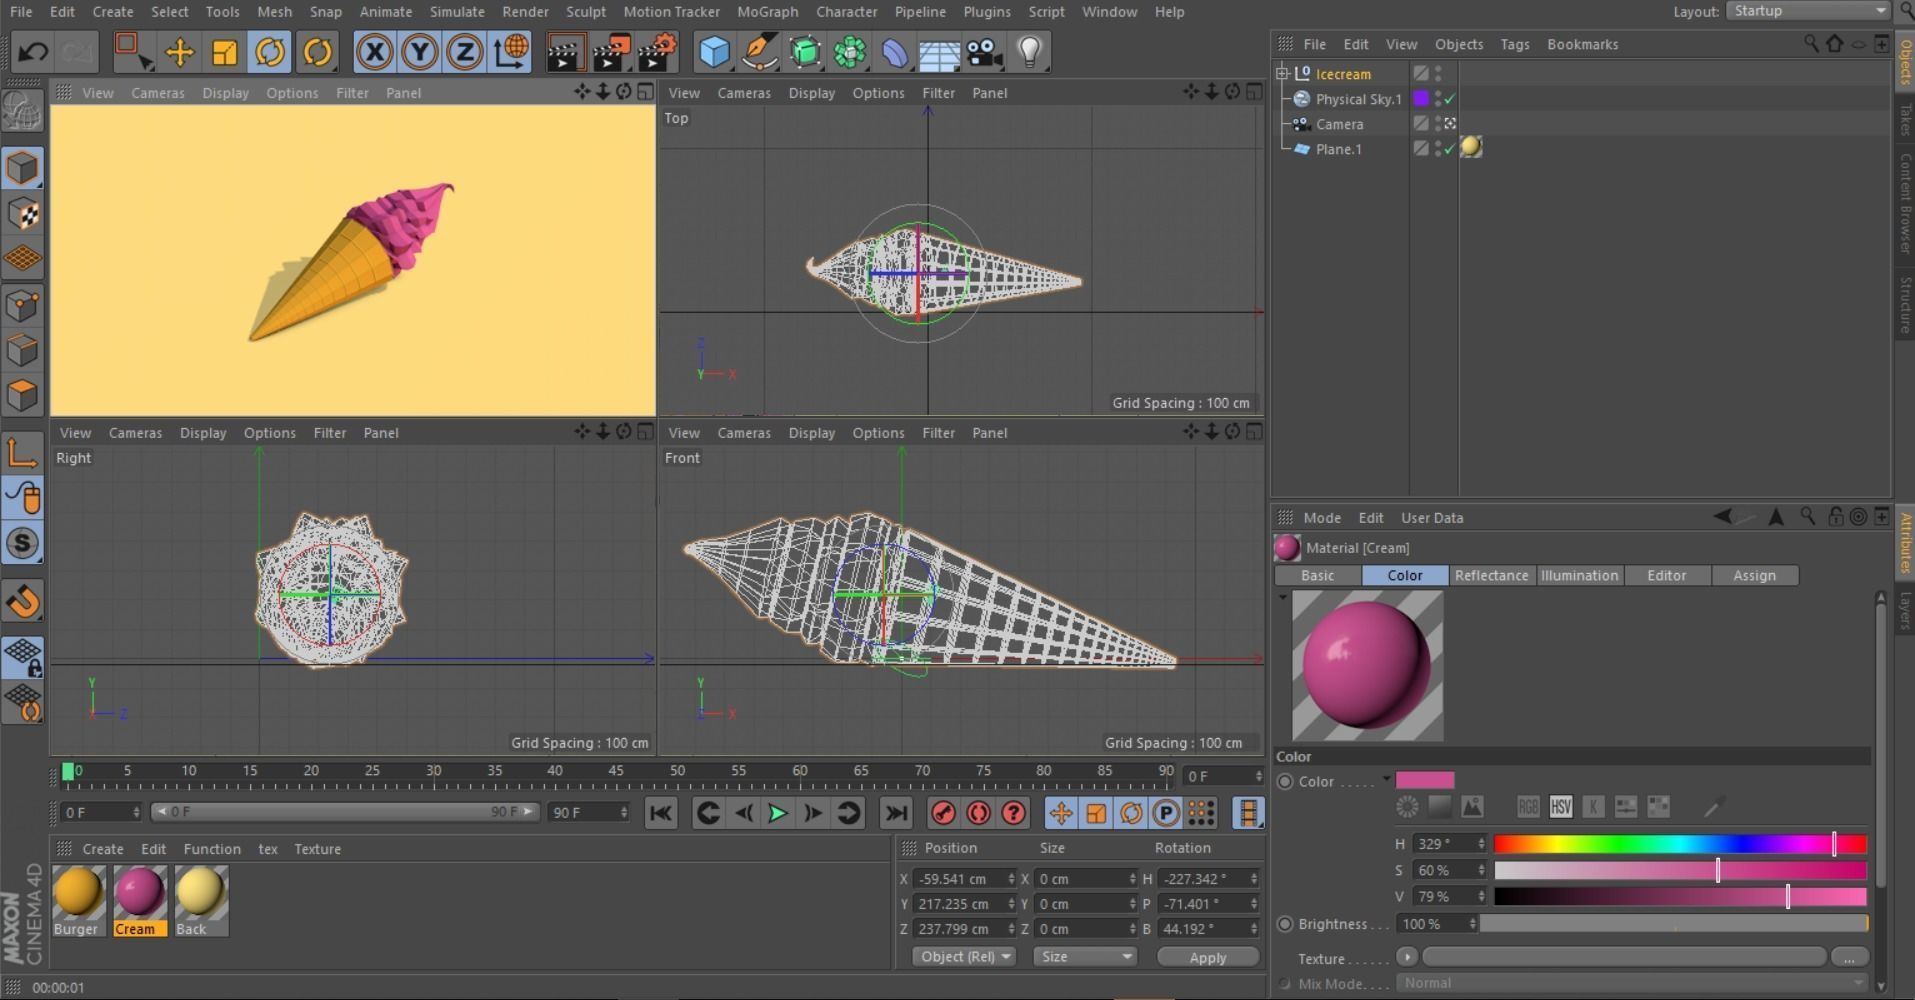Switch to Polygons mode
The image size is (1915, 1000).
click(22, 395)
